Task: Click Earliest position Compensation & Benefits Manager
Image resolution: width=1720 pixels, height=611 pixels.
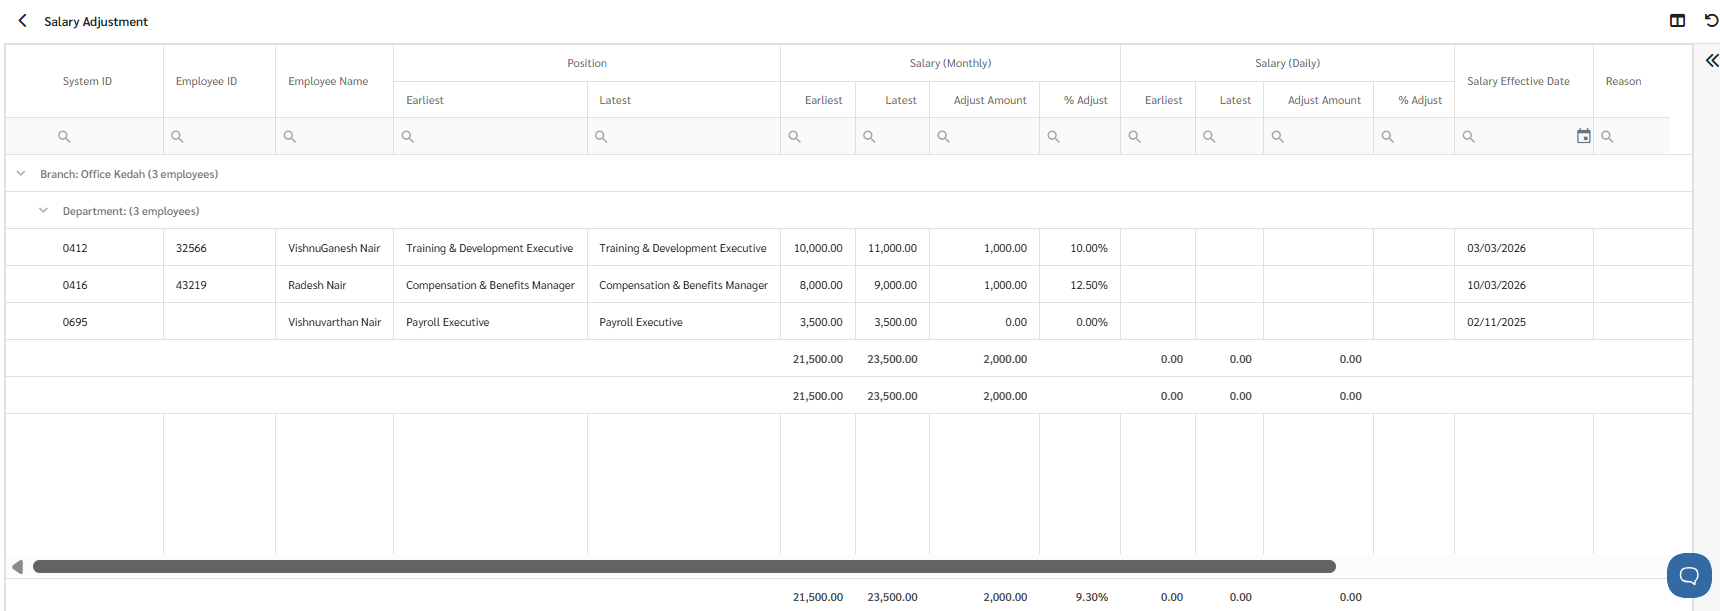Action: [490, 285]
